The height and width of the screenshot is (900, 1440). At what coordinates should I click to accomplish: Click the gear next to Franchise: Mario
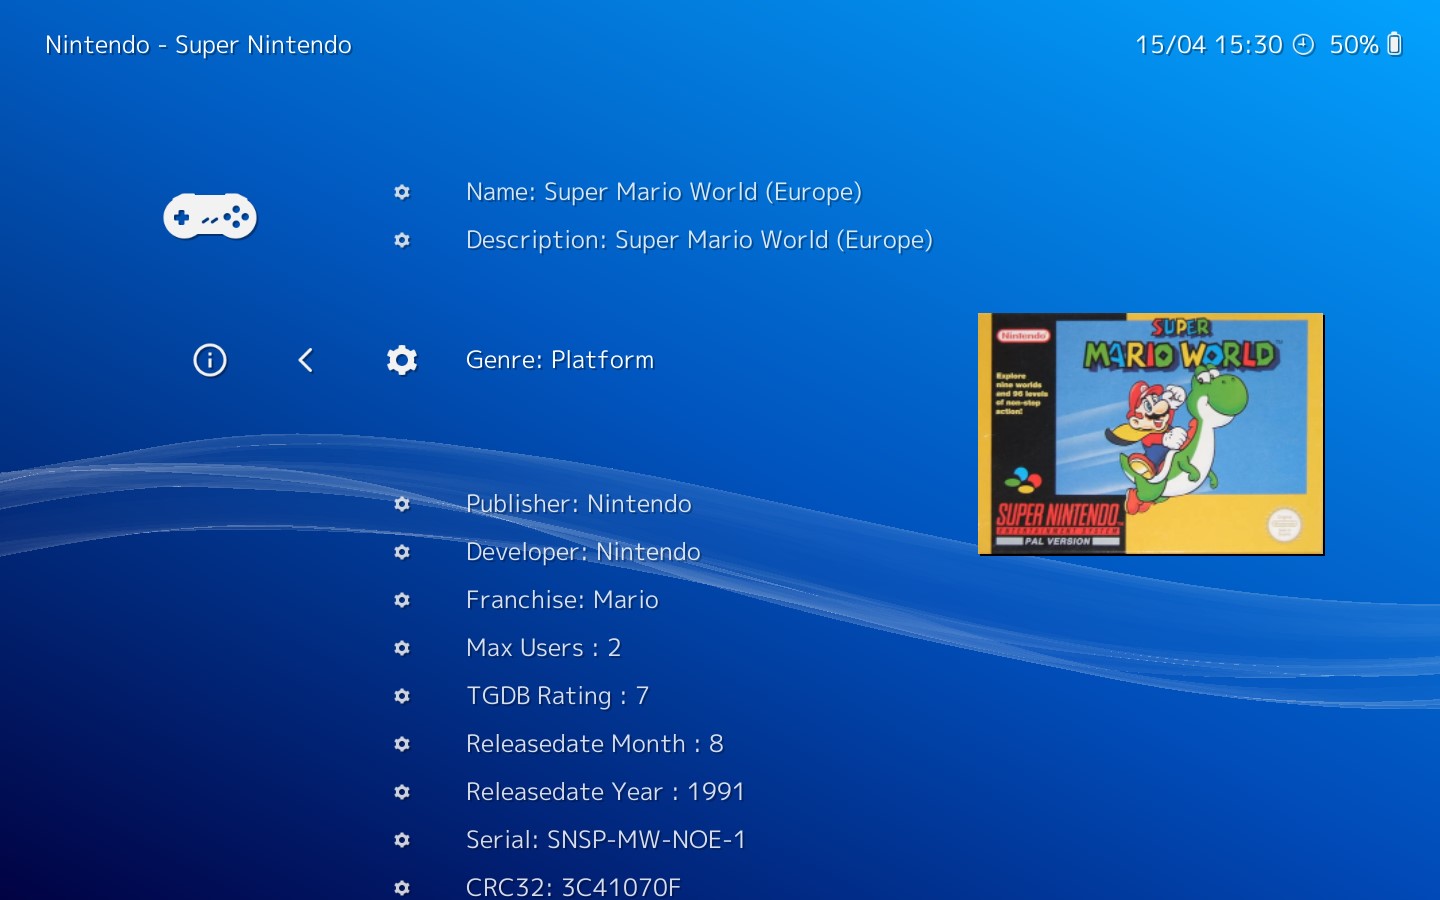click(x=402, y=600)
